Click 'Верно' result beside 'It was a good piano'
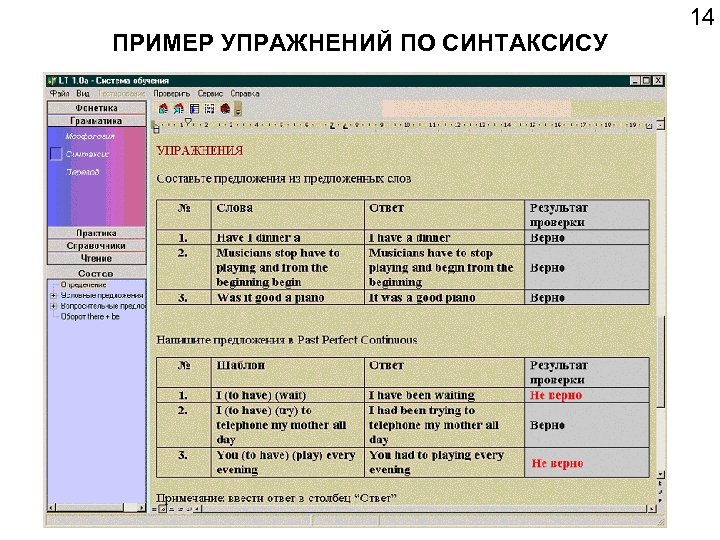Screen dimensions: 720x540 tap(547, 298)
